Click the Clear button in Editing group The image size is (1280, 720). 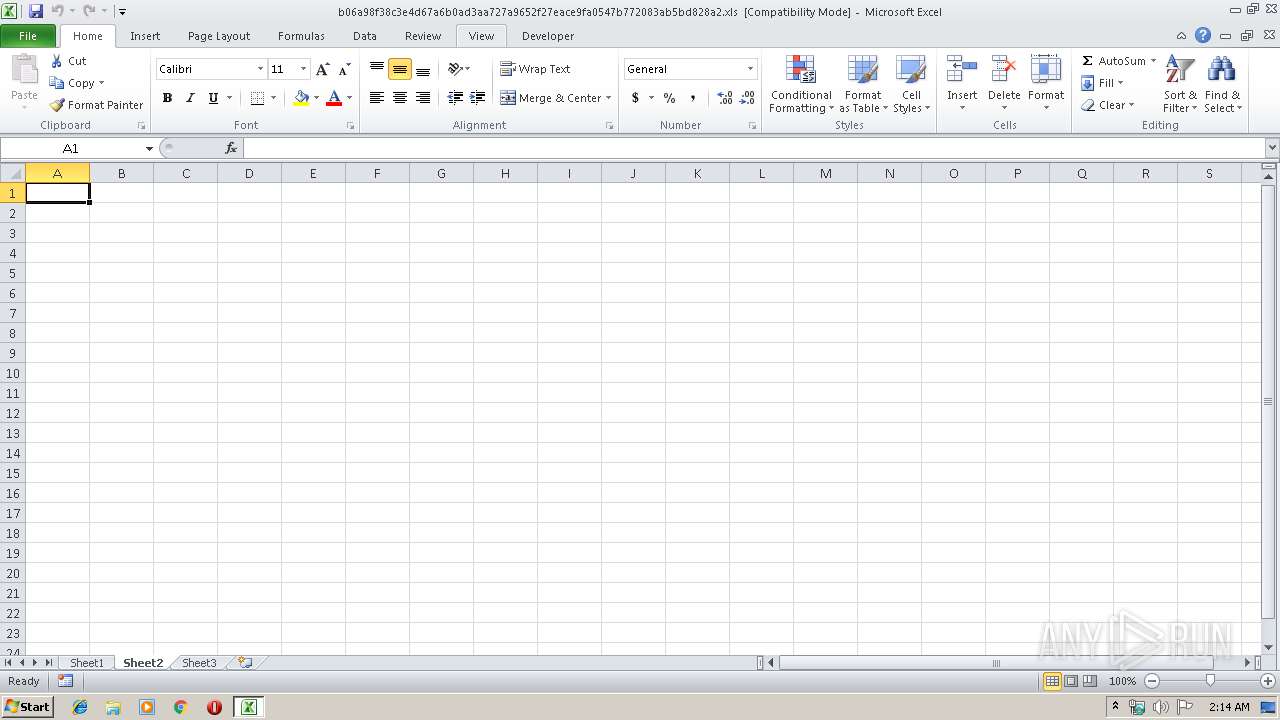[x=1107, y=105]
